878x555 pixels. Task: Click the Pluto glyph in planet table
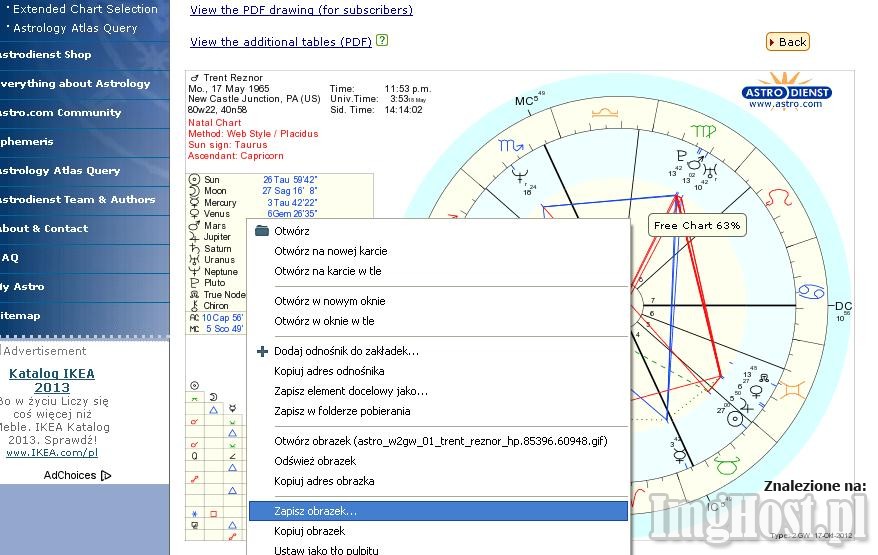(x=194, y=283)
